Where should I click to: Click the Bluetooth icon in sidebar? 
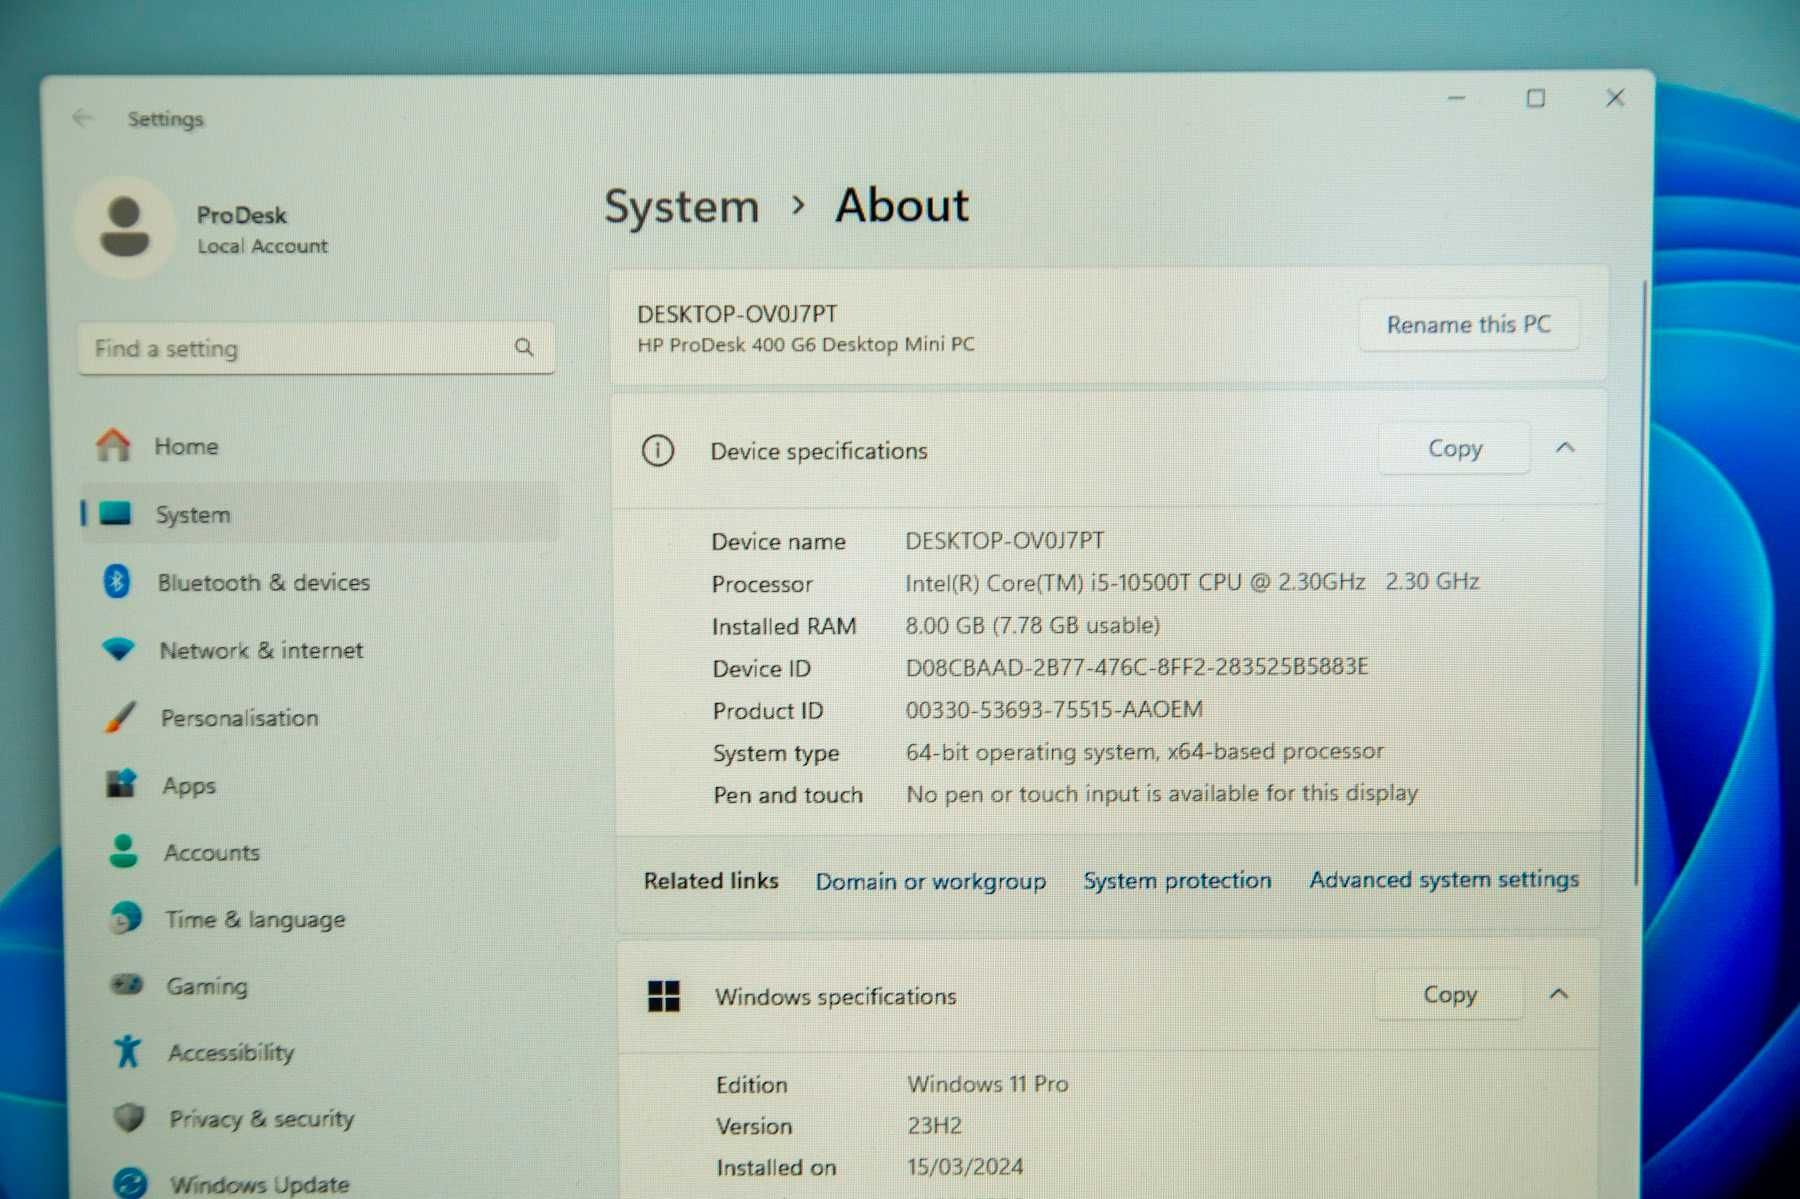(x=117, y=581)
